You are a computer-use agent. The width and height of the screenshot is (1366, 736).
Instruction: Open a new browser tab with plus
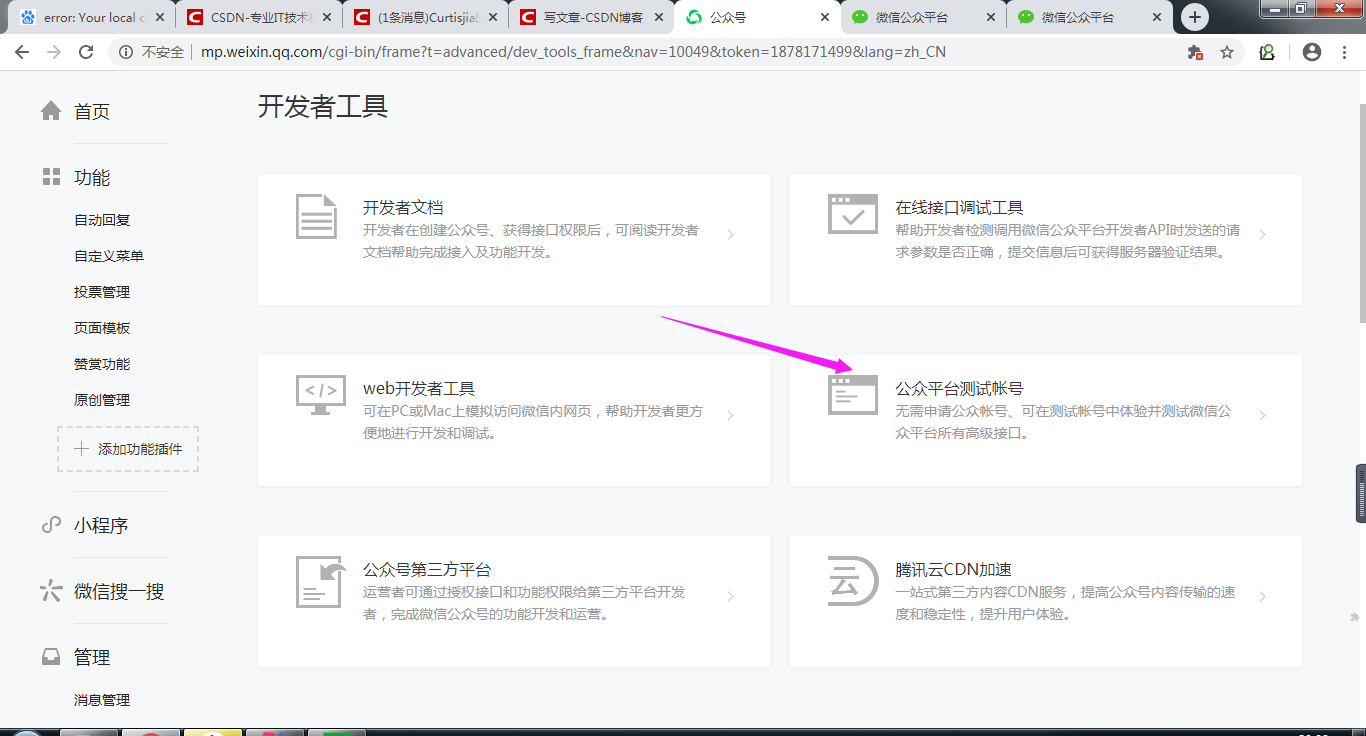[x=1194, y=17]
